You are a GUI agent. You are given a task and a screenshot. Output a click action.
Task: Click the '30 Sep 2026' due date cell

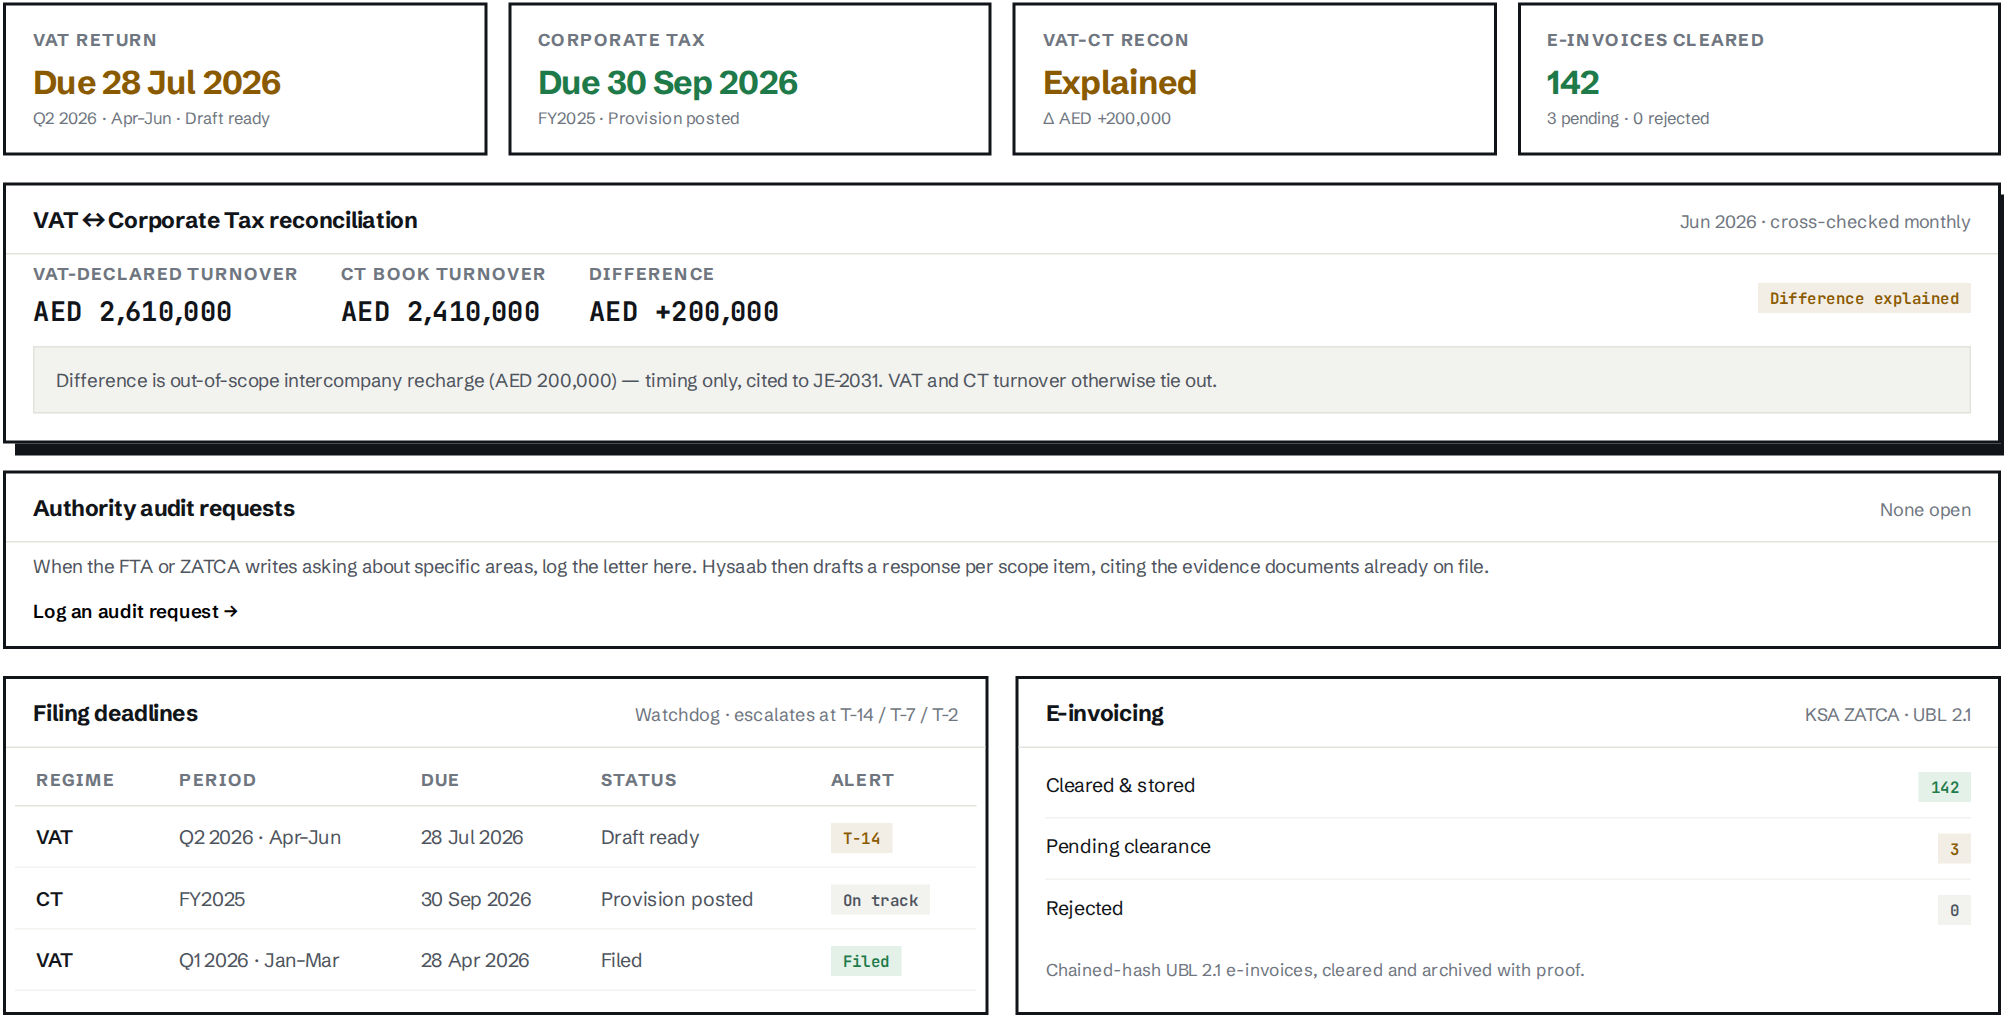coord(476,899)
